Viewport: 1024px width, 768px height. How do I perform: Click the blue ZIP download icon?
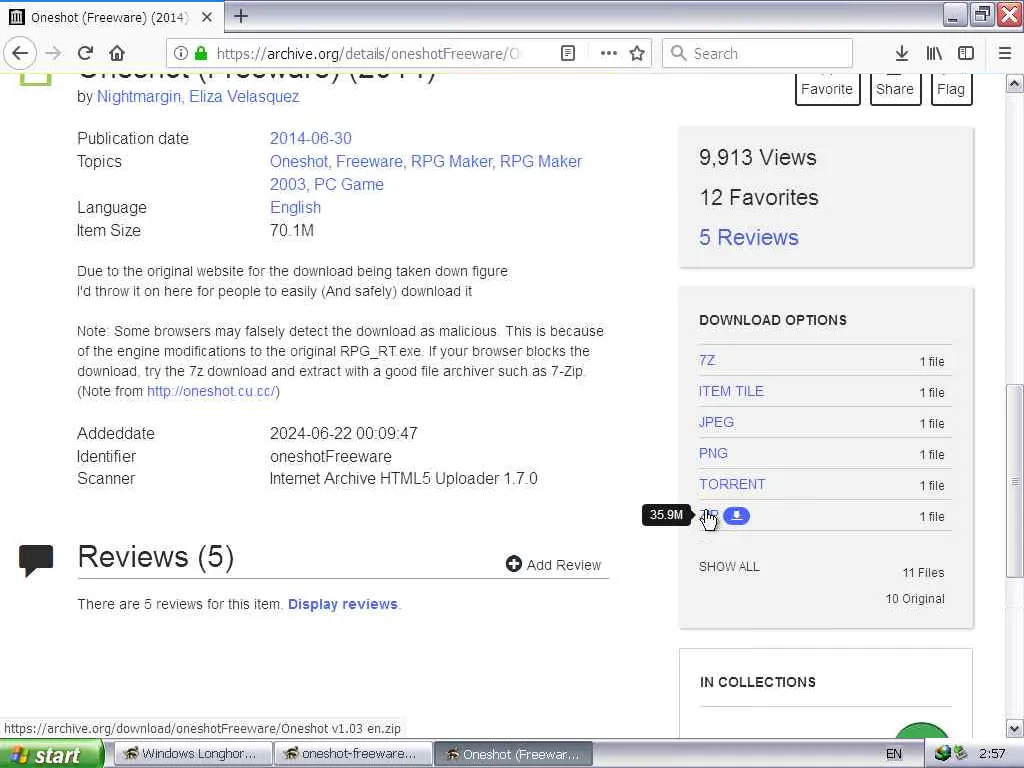737,516
